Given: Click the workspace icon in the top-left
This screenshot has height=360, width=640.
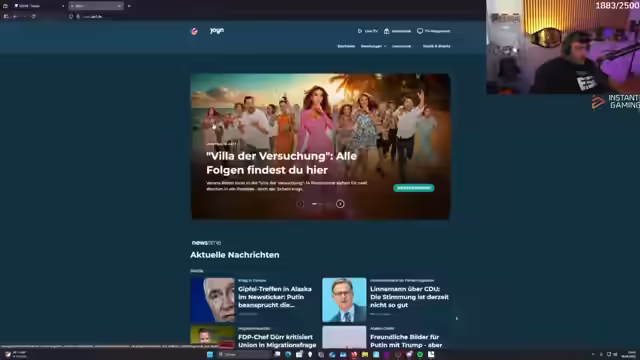Looking at the screenshot, I should [x=5, y=6].
